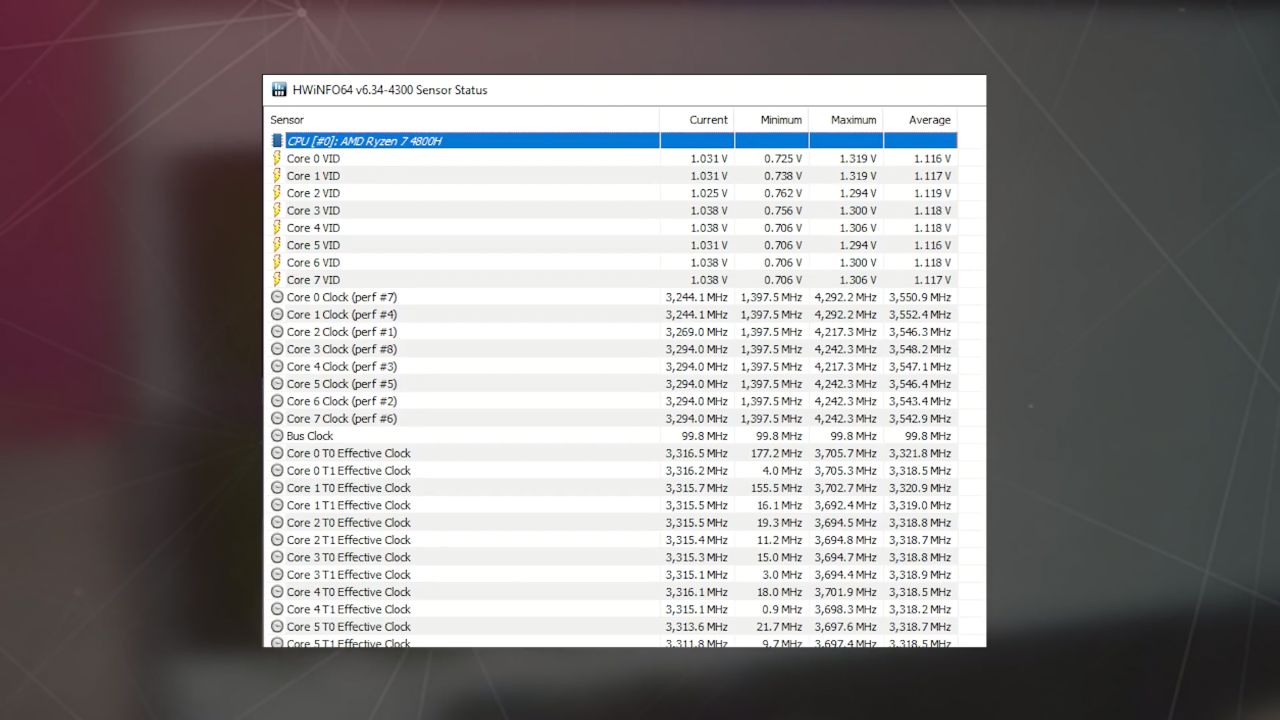Click the Minimum column header
The image size is (1280, 720).
pos(781,120)
